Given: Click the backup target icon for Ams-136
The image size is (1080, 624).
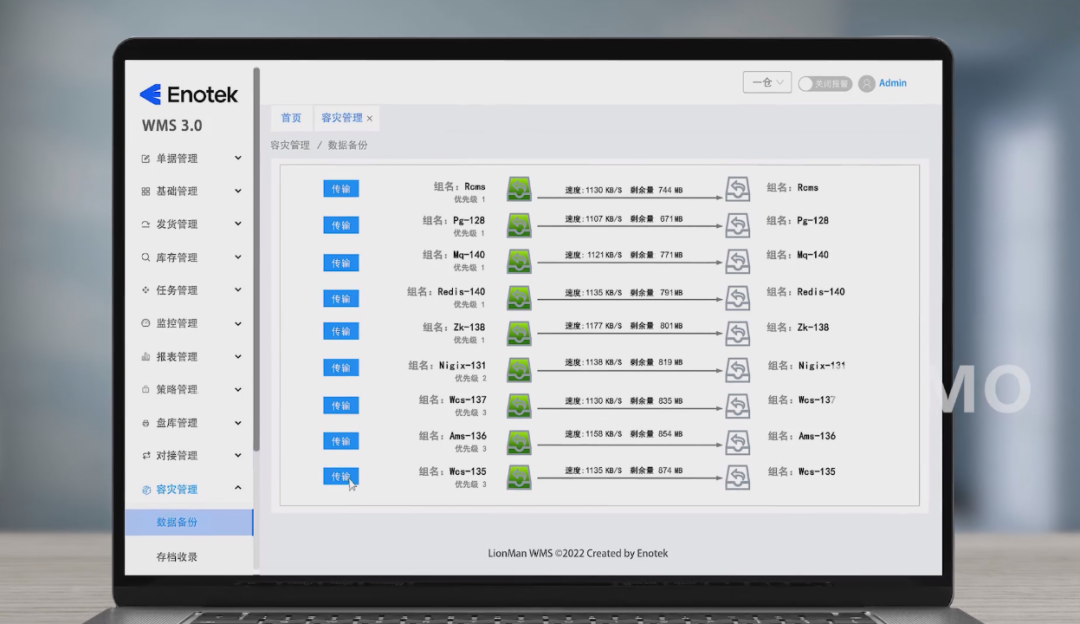Looking at the screenshot, I should click(737, 442).
